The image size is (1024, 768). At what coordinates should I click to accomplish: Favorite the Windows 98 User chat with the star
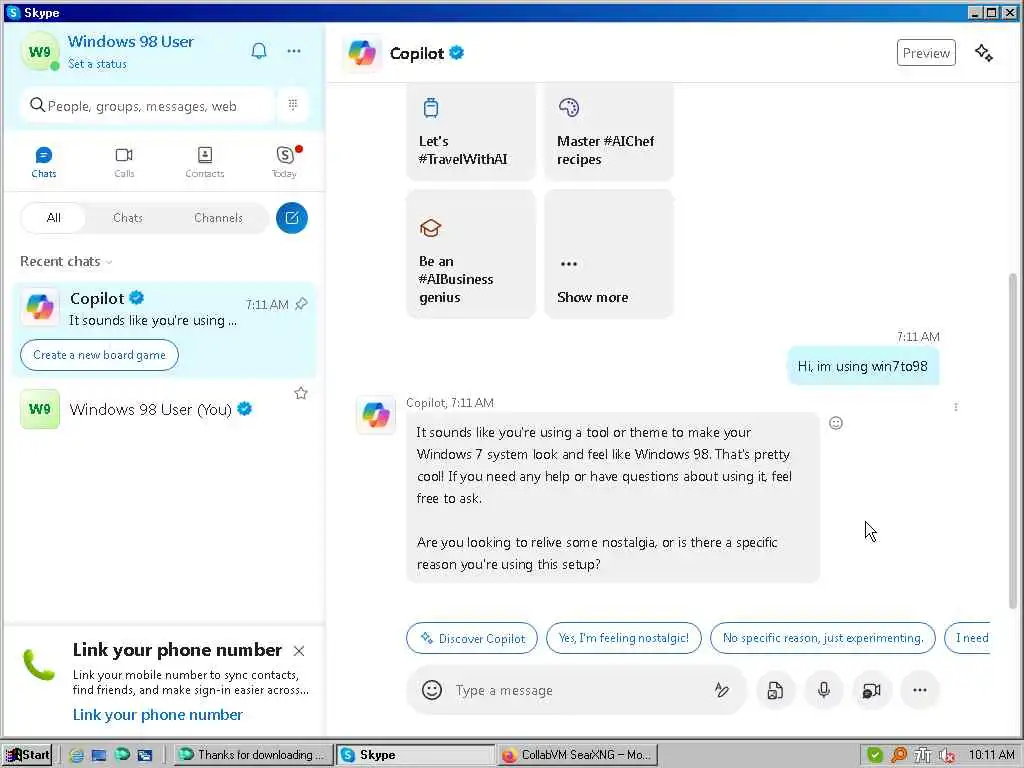click(300, 393)
